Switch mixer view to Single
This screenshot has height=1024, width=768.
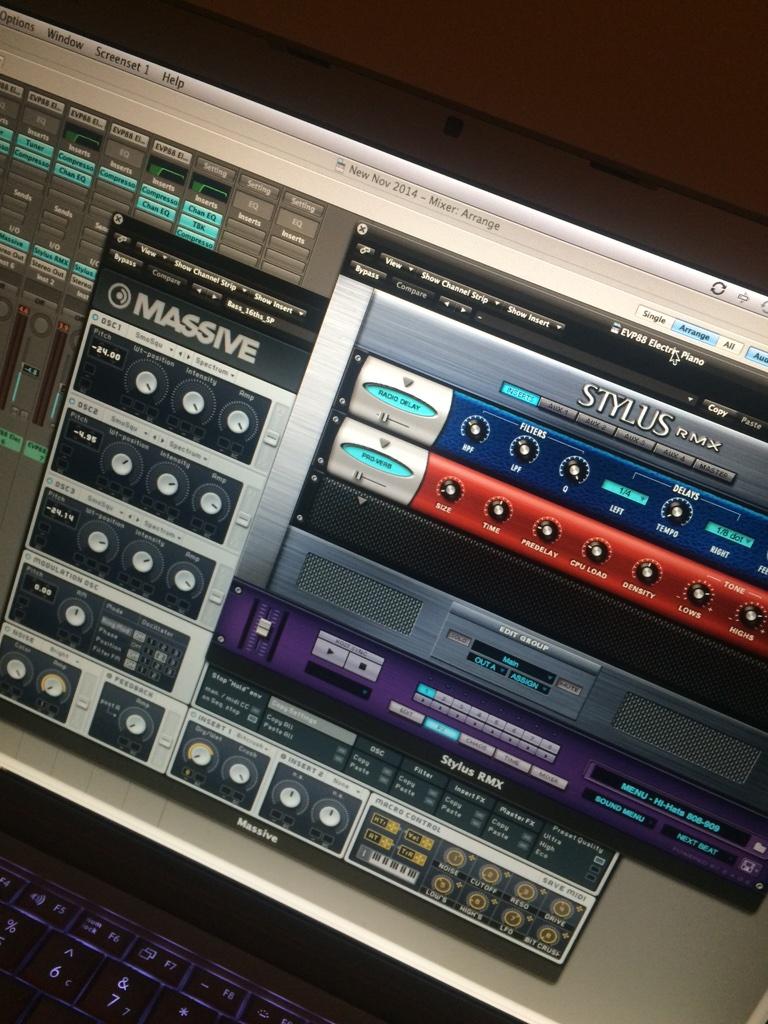click(653, 317)
